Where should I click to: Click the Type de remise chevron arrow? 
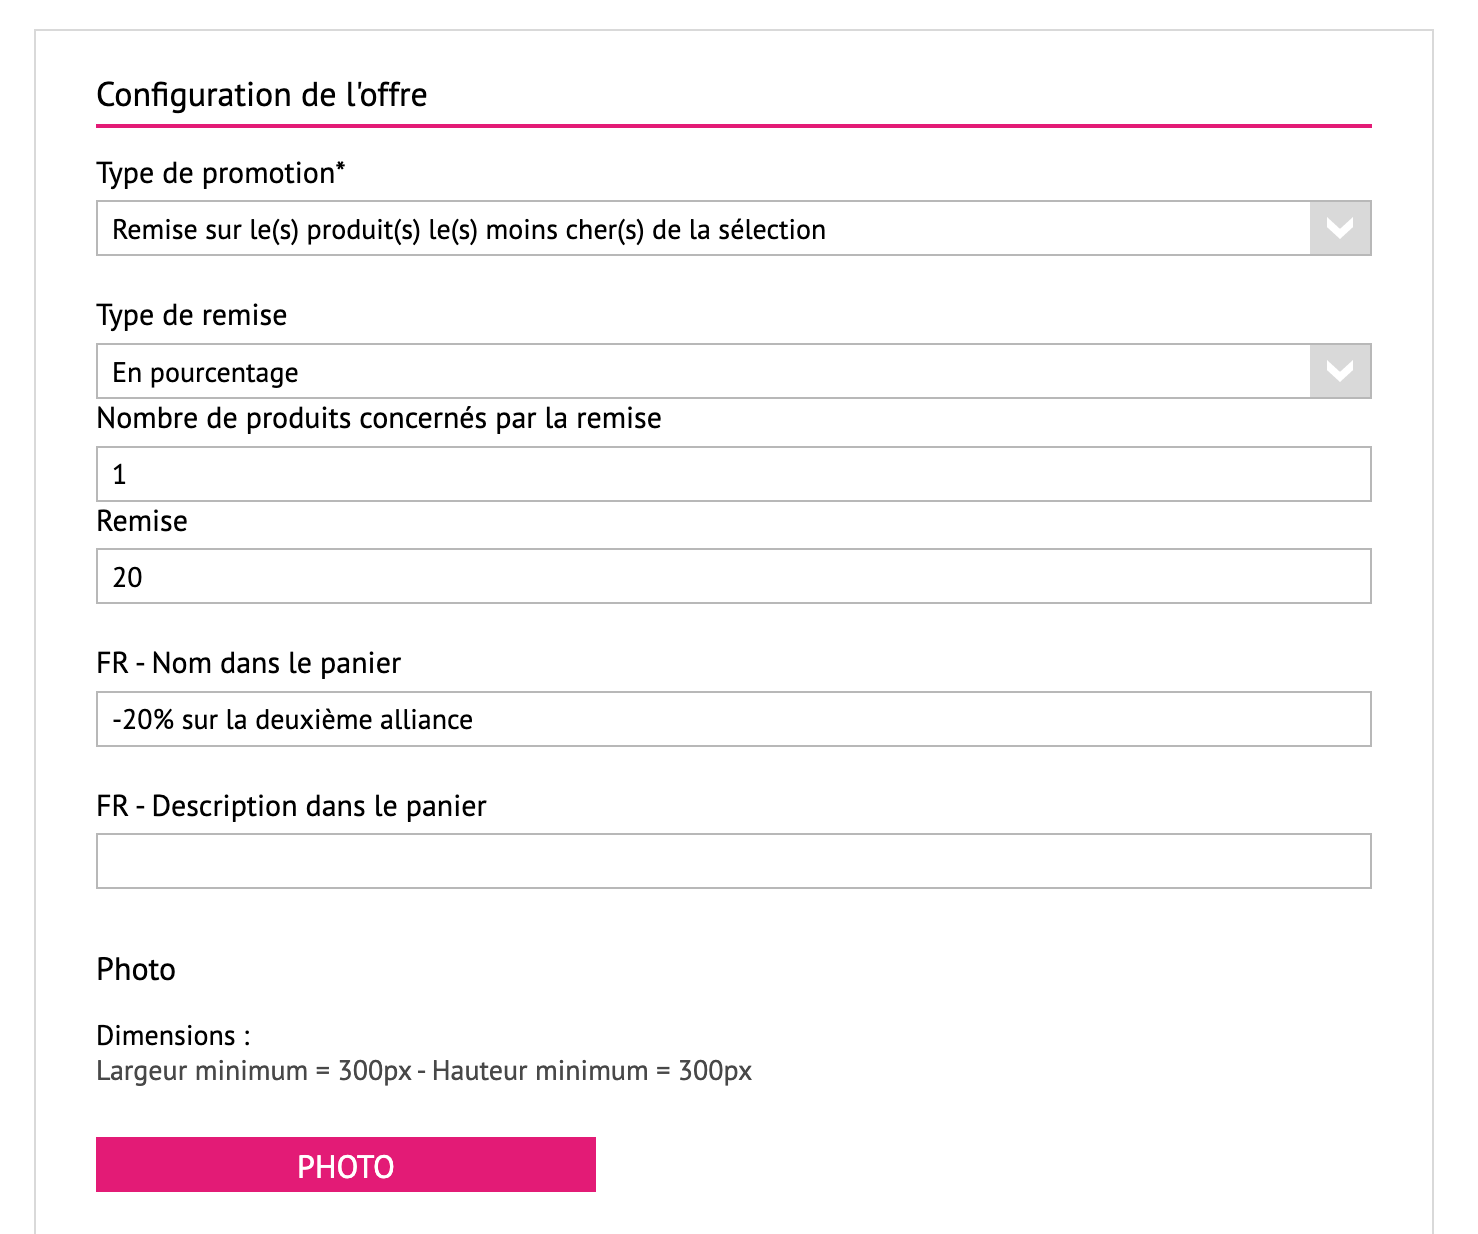pos(1340,371)
